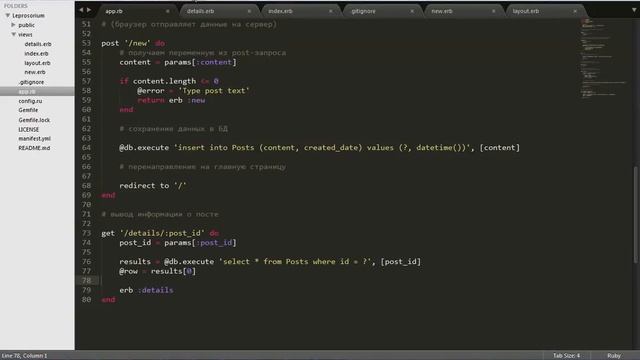640x360 pixels.
Task: Close the .gitignore tab
Action: point(412,11)
